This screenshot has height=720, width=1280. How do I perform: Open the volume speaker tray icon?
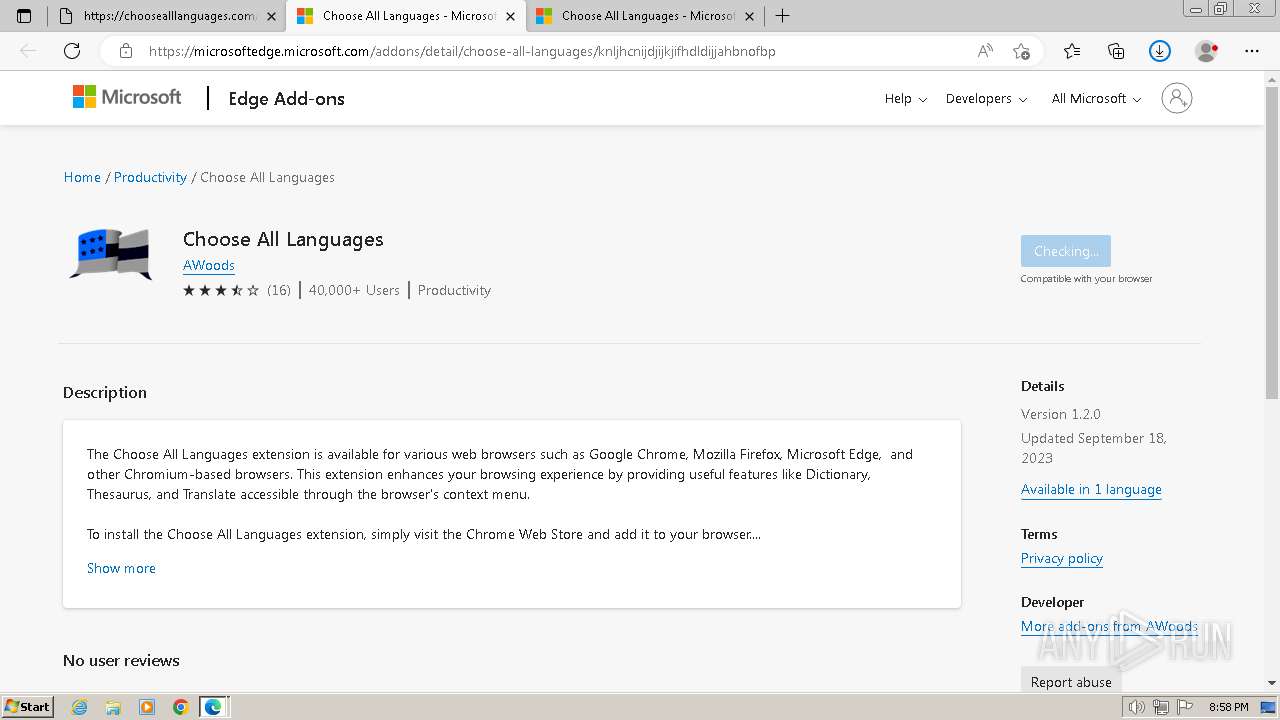(x=1136, y=707)
